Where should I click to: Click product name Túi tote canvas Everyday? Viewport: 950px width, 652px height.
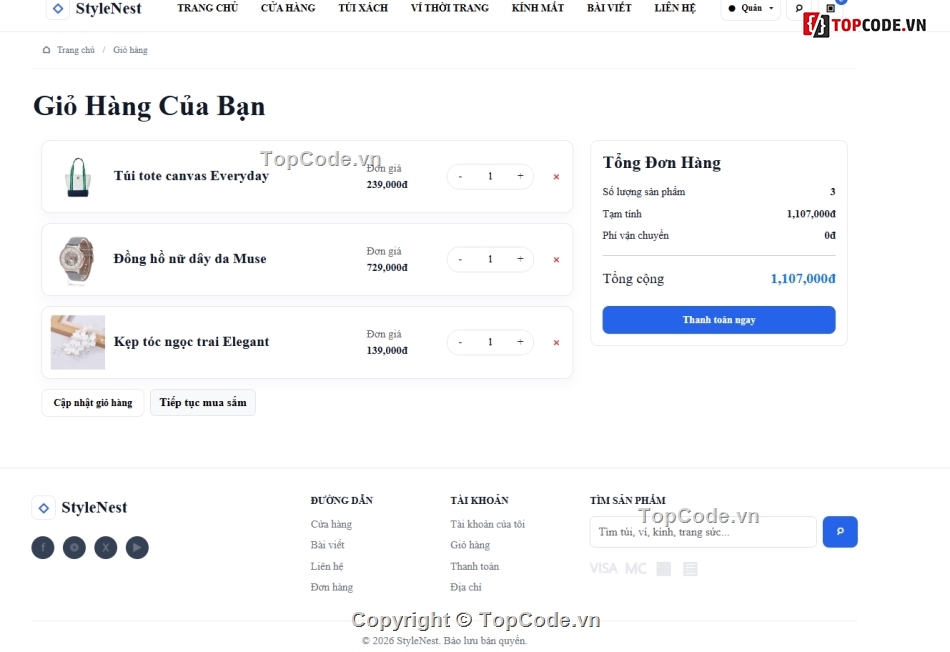[191, 176]
